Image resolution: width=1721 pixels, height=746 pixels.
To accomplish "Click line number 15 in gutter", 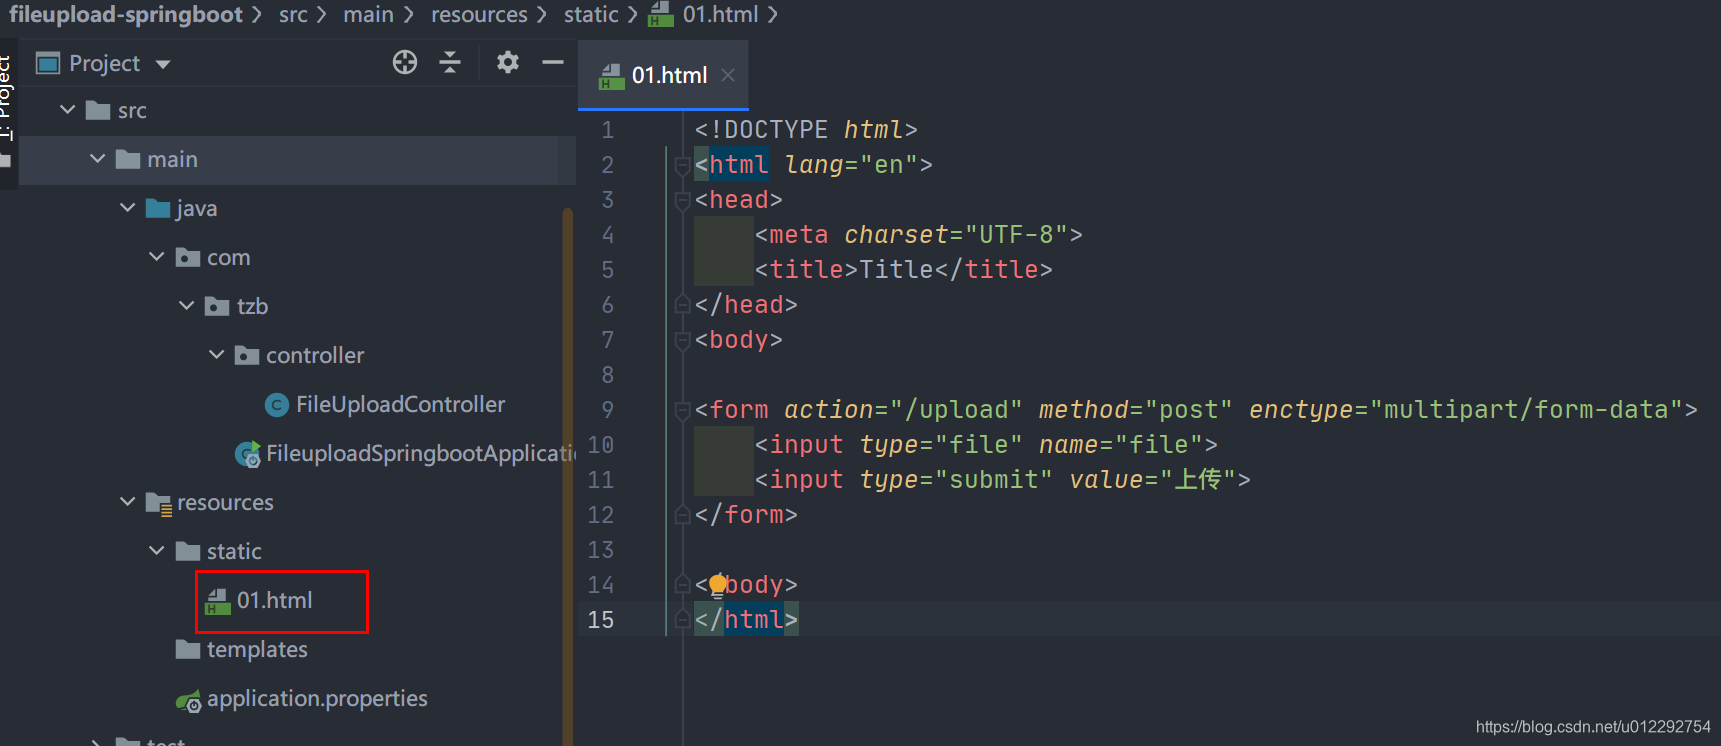I will point(600,620).
